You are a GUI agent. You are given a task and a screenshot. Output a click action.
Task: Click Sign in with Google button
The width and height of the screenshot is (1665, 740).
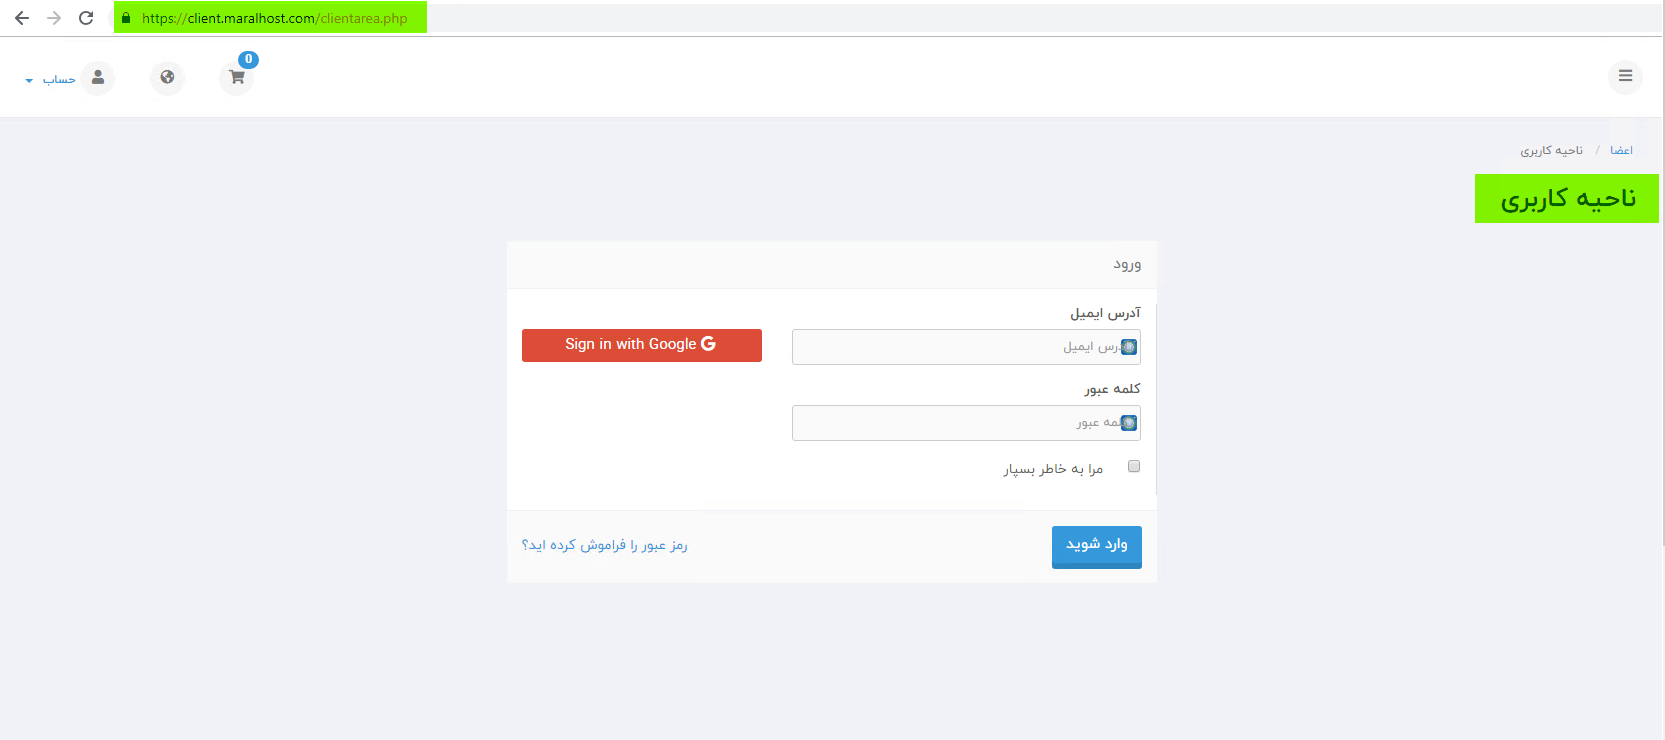(x=642, y=345)
